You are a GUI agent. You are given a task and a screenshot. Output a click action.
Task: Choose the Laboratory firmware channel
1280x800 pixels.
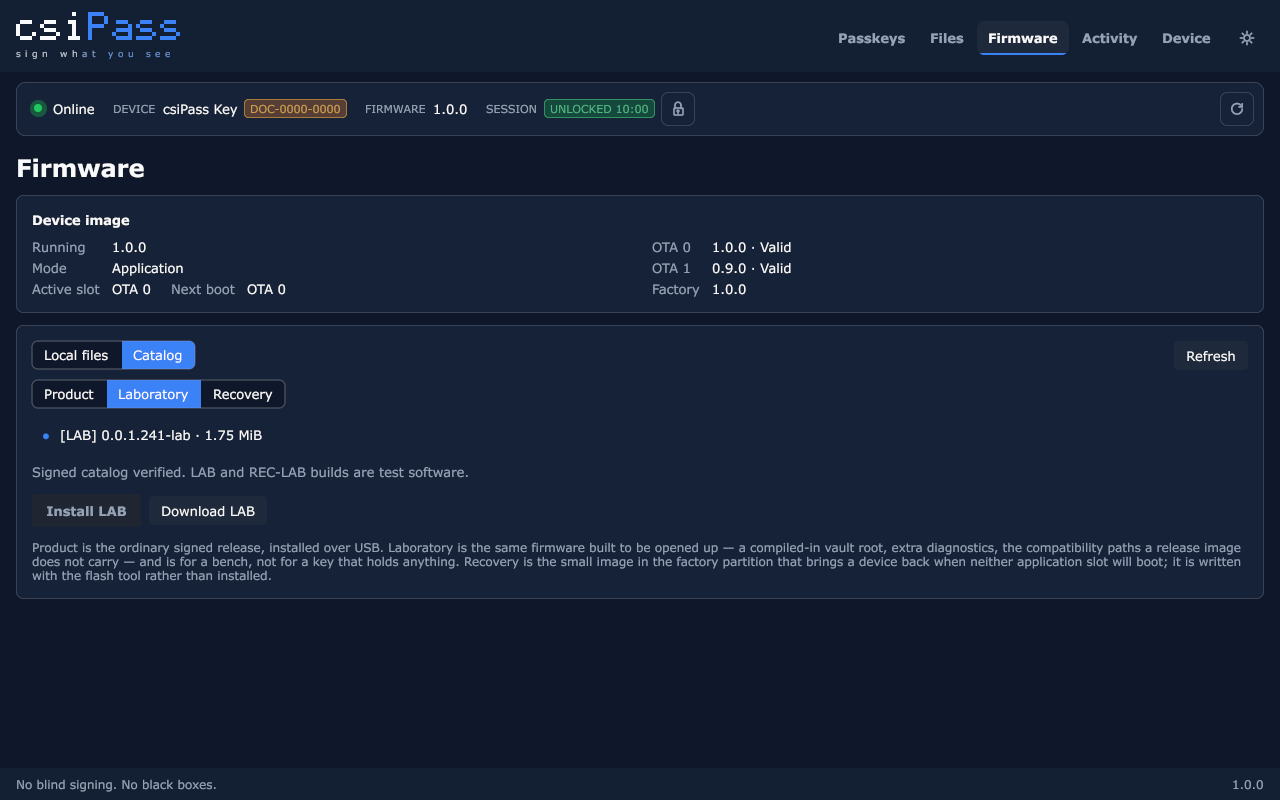pos(153,394)
